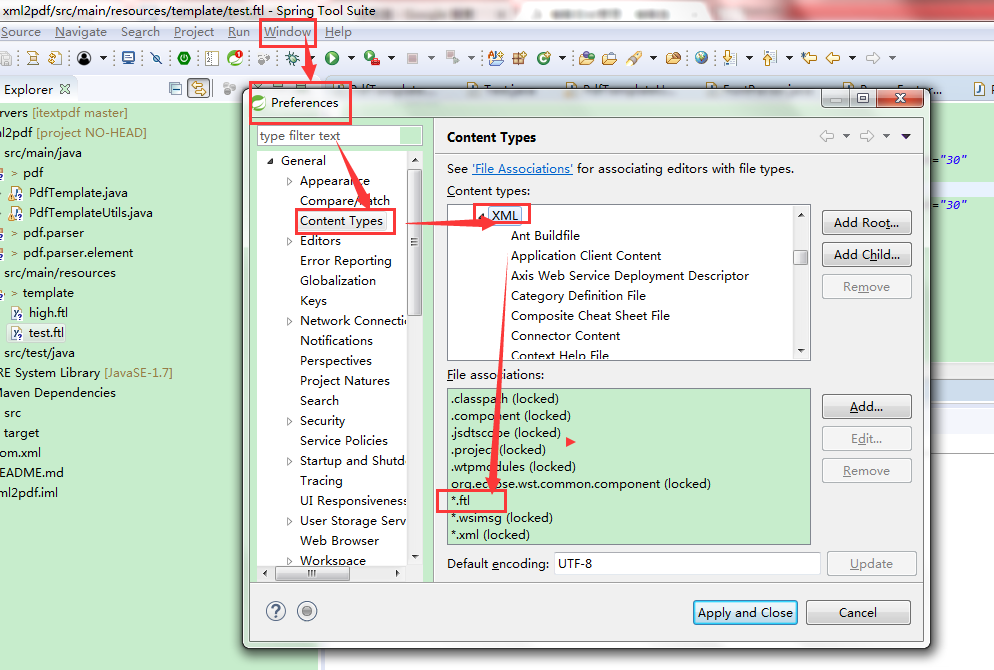Image resolution: width=994 pixels, height=670 pixels.
Task: Select Error Reporting in preferences tree
Action: [x=345, y=261]
